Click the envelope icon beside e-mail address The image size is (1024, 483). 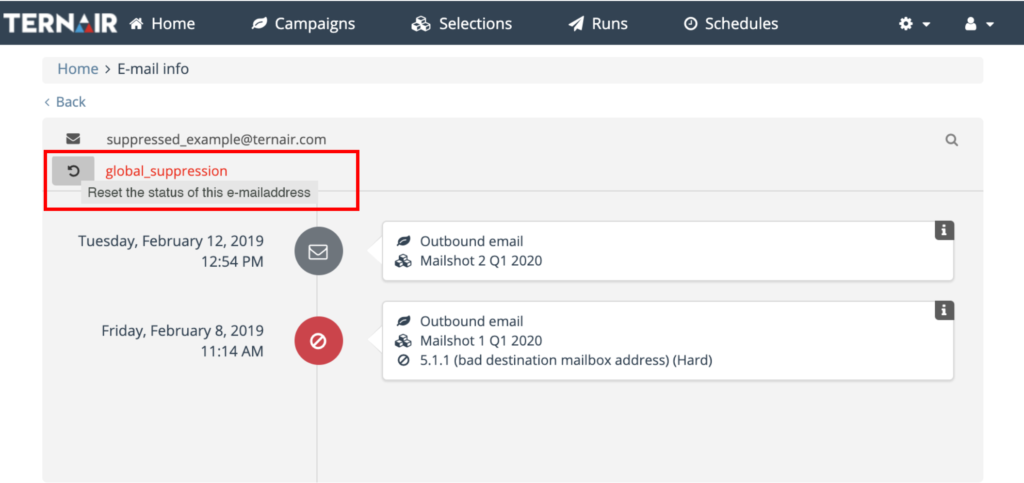pyautogui.click(x=73, y=139)
